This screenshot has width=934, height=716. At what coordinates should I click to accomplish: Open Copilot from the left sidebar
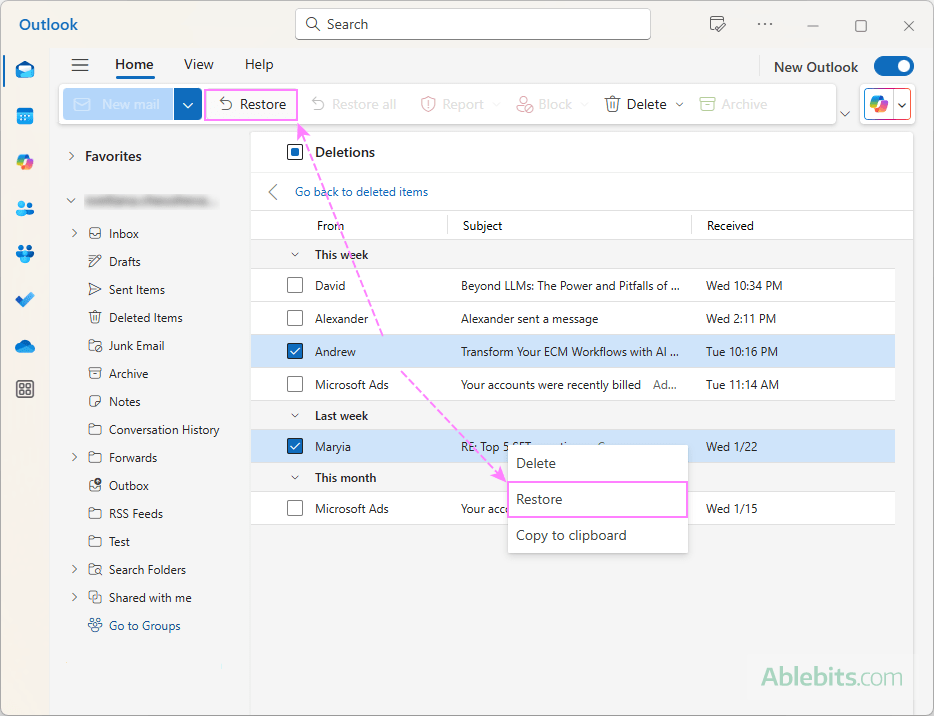25,162
